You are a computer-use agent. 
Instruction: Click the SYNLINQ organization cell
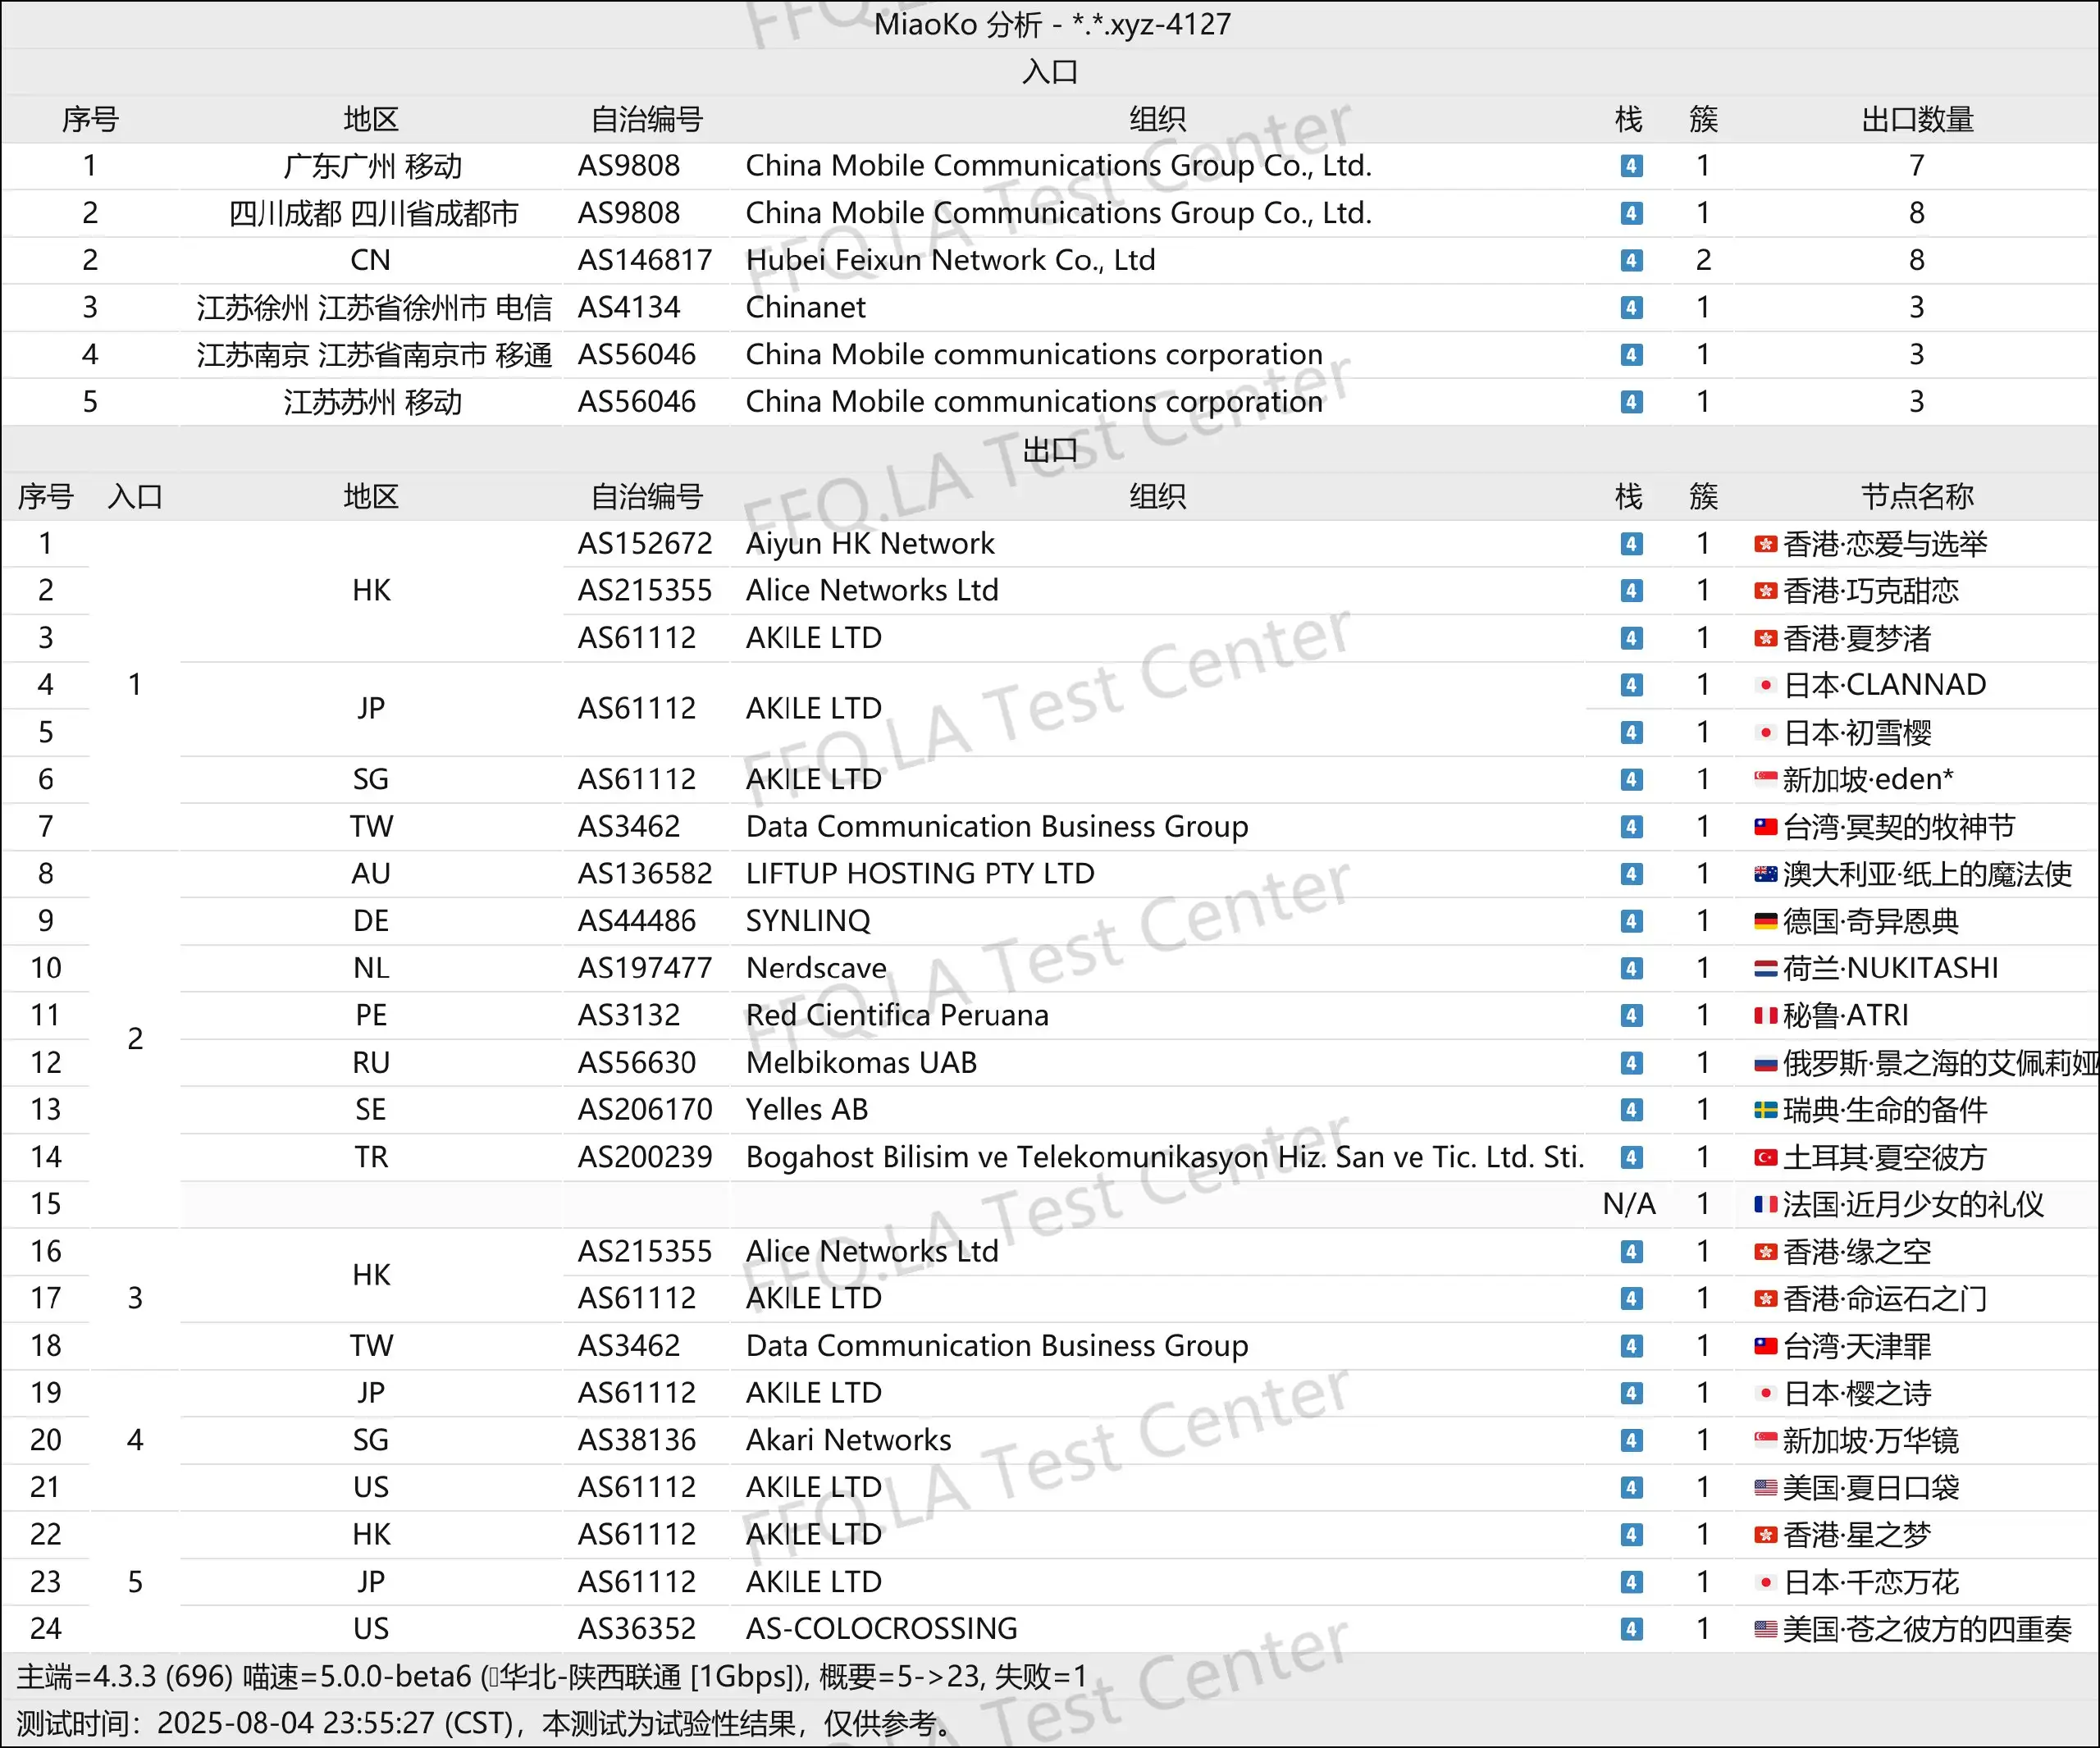coord(808,921)
